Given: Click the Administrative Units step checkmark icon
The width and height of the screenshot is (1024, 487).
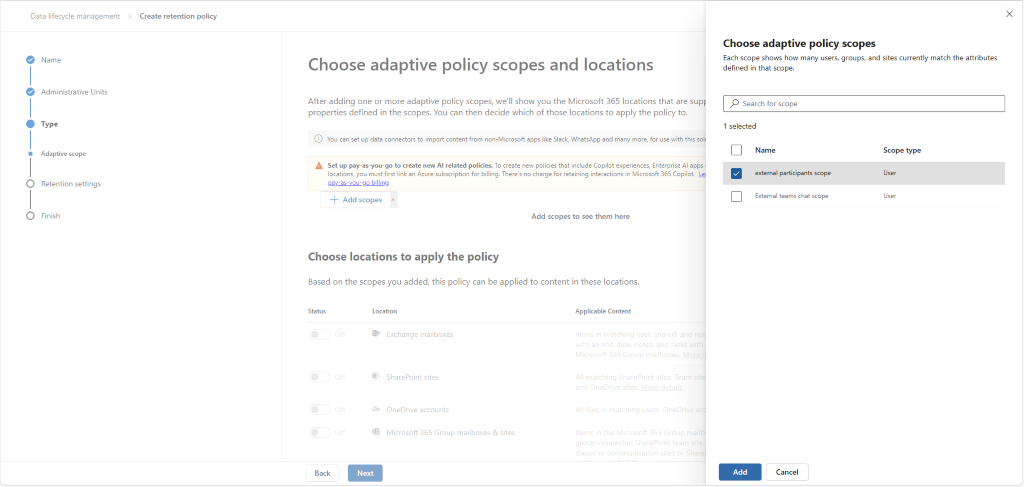Looking at the screenshot, I should [x=30, y=92].
